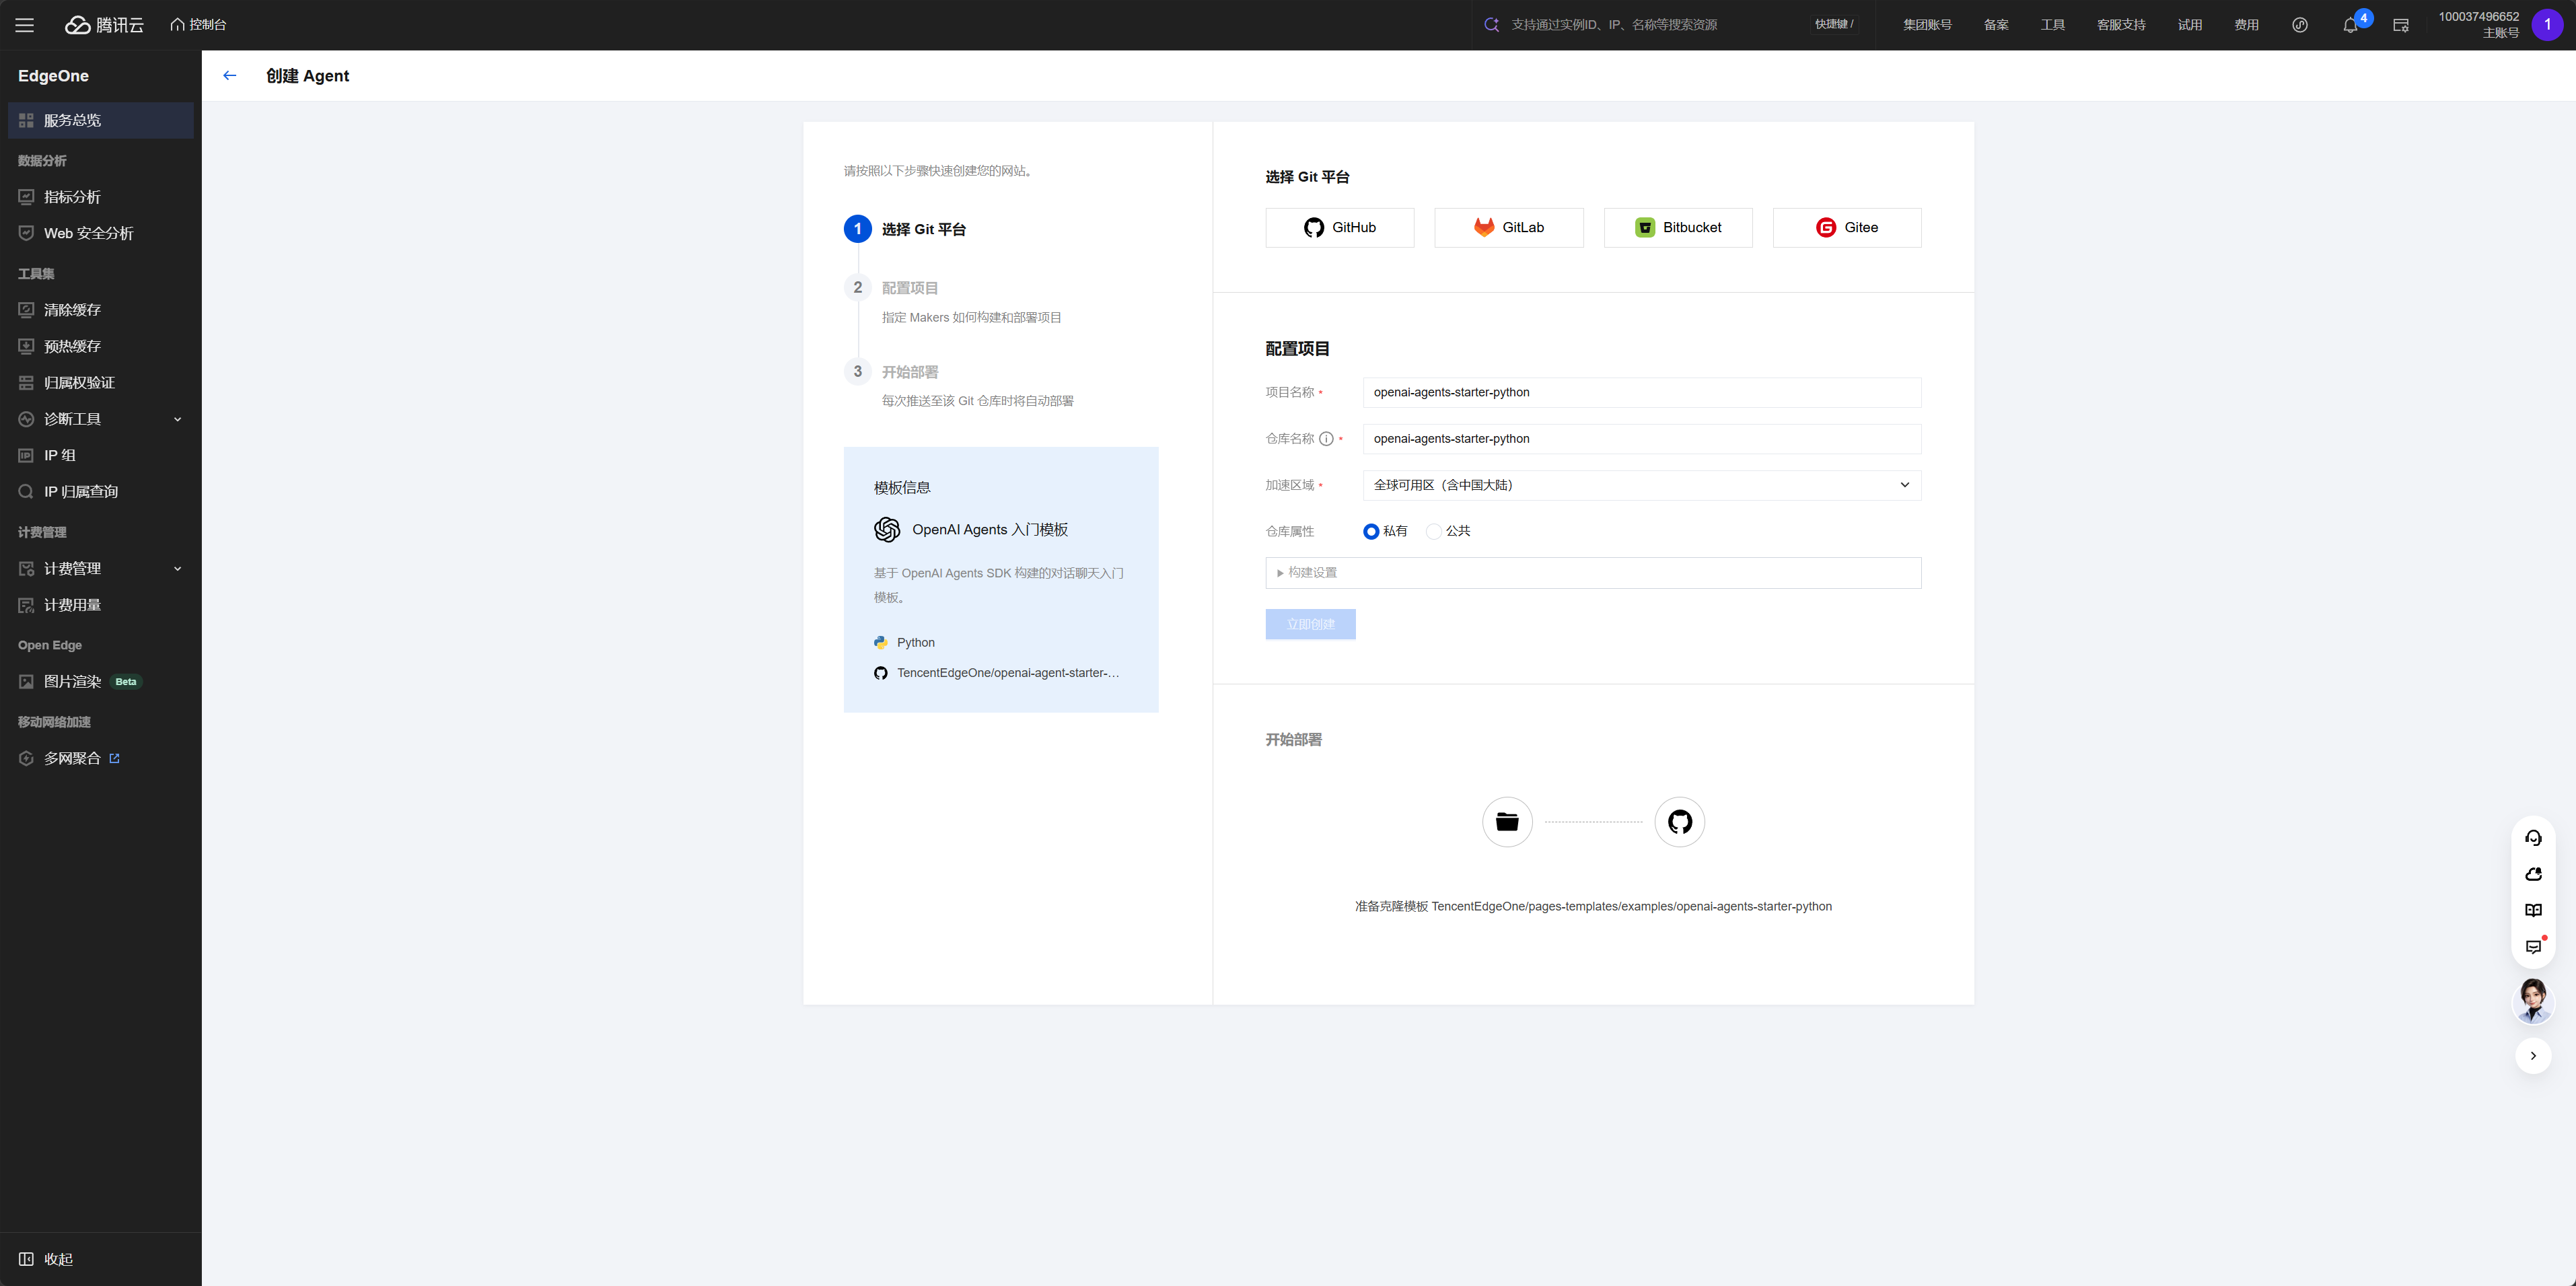Choose GitLab as Git platform
The image size is (2576, 1286).
(x=1508, y=228)
